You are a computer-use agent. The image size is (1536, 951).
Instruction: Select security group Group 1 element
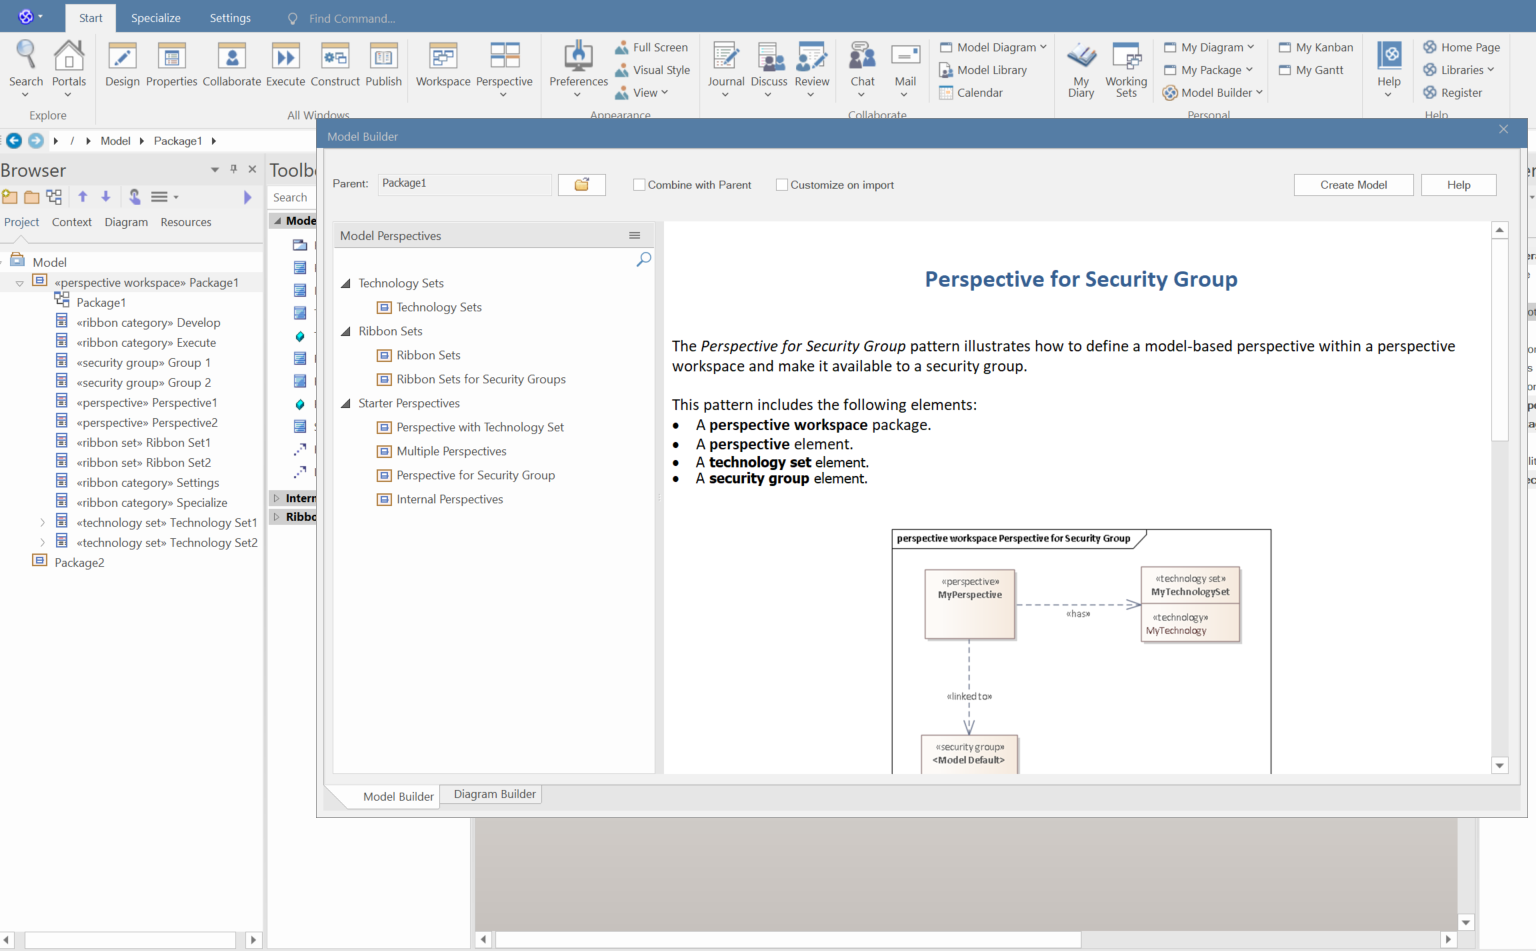(144, 362)
